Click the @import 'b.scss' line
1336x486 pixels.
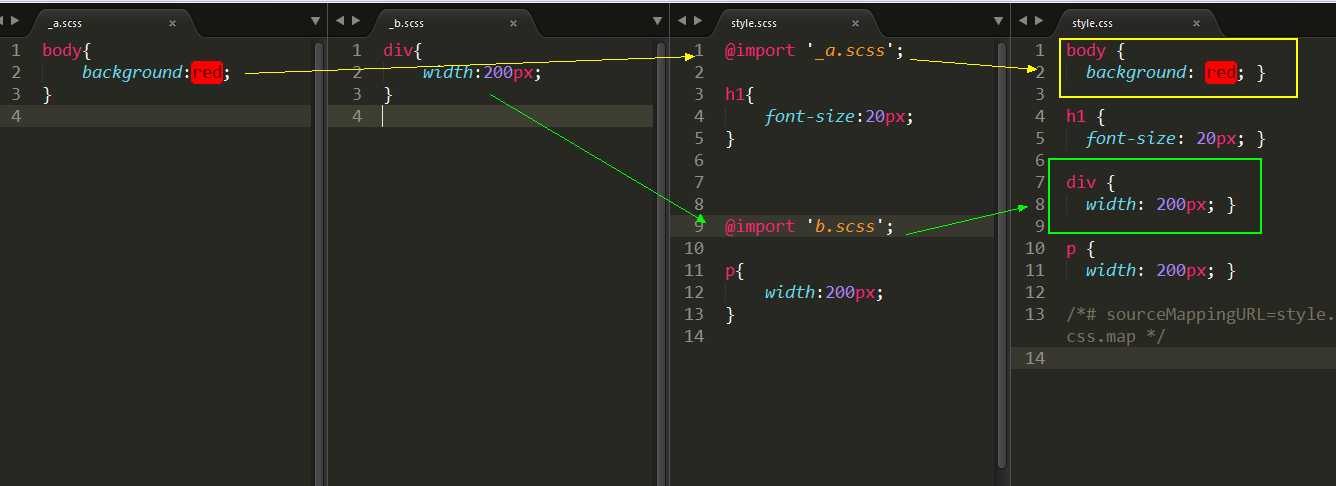coord(809,226)
